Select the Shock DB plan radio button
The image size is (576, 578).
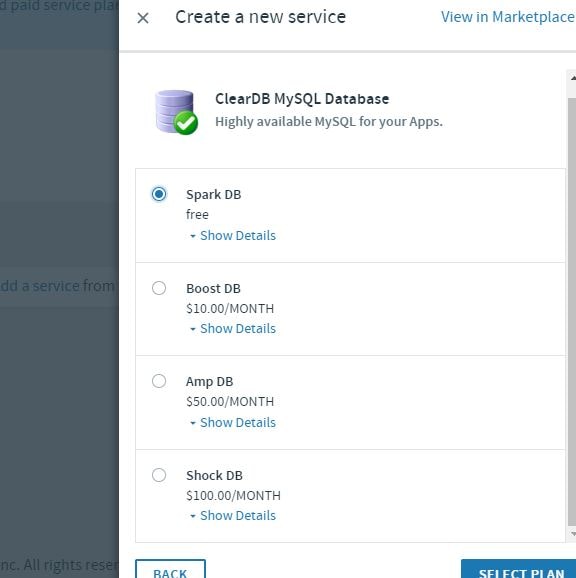pos(159,475)
